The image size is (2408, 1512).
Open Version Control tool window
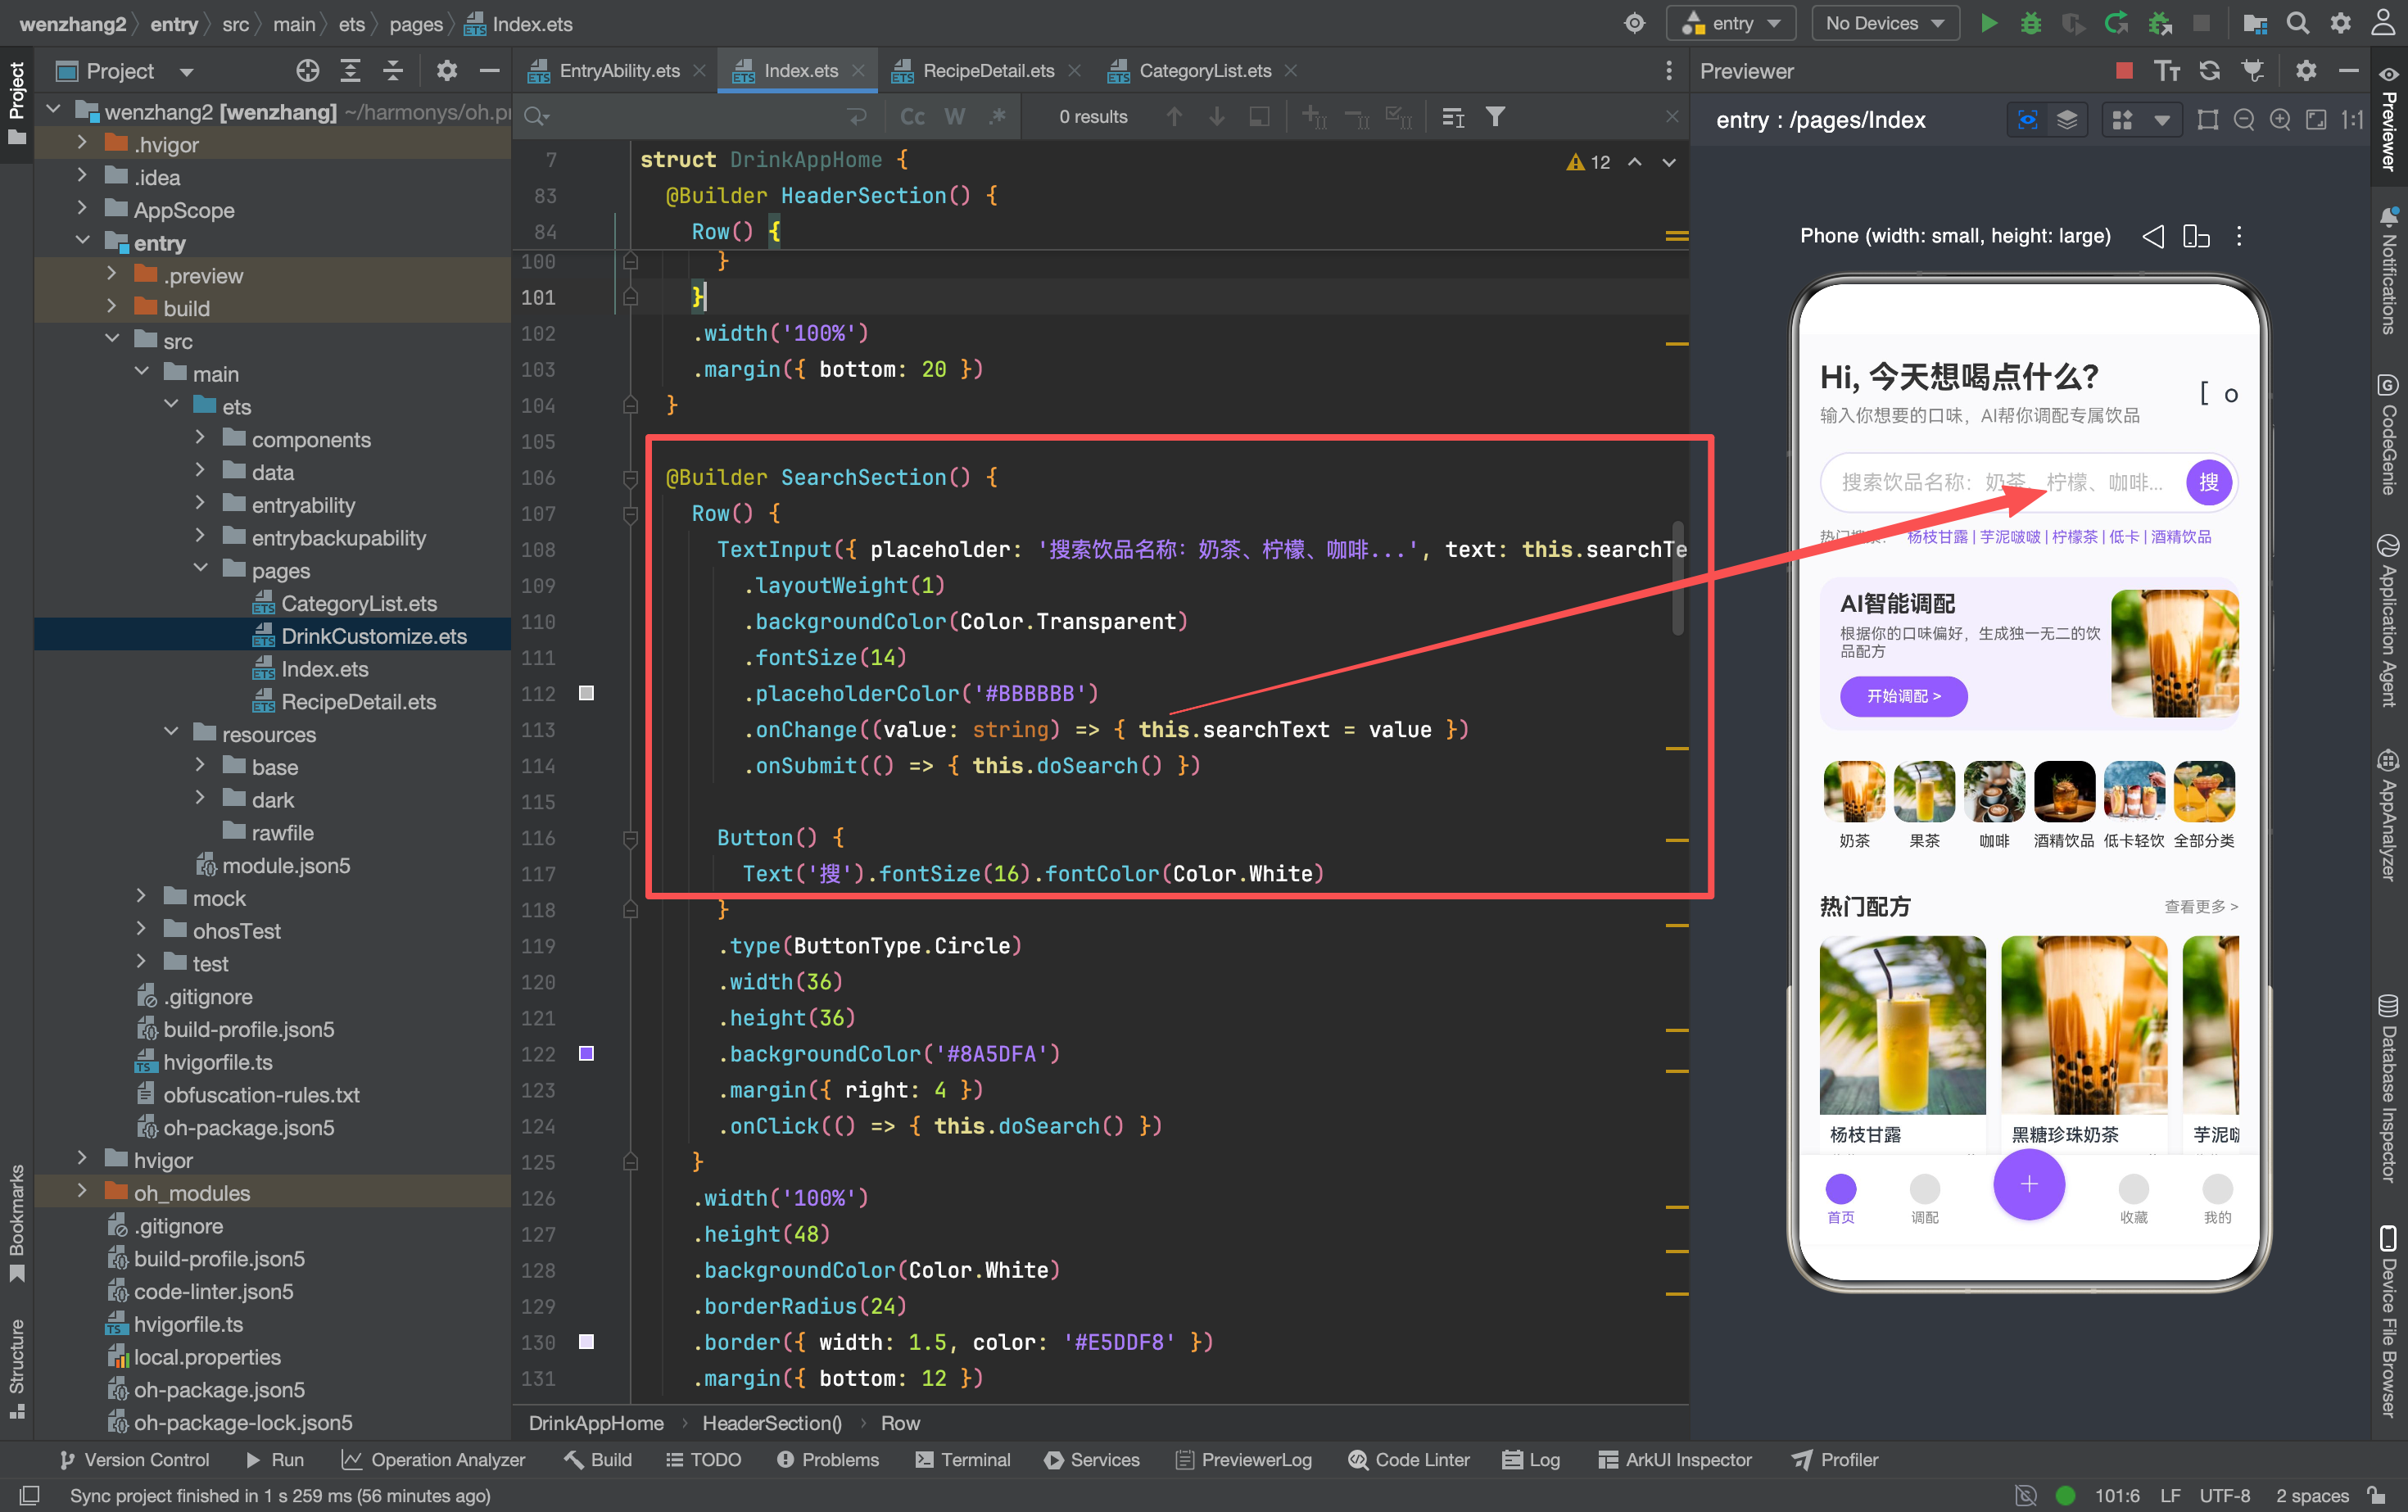pos(134,1459)
